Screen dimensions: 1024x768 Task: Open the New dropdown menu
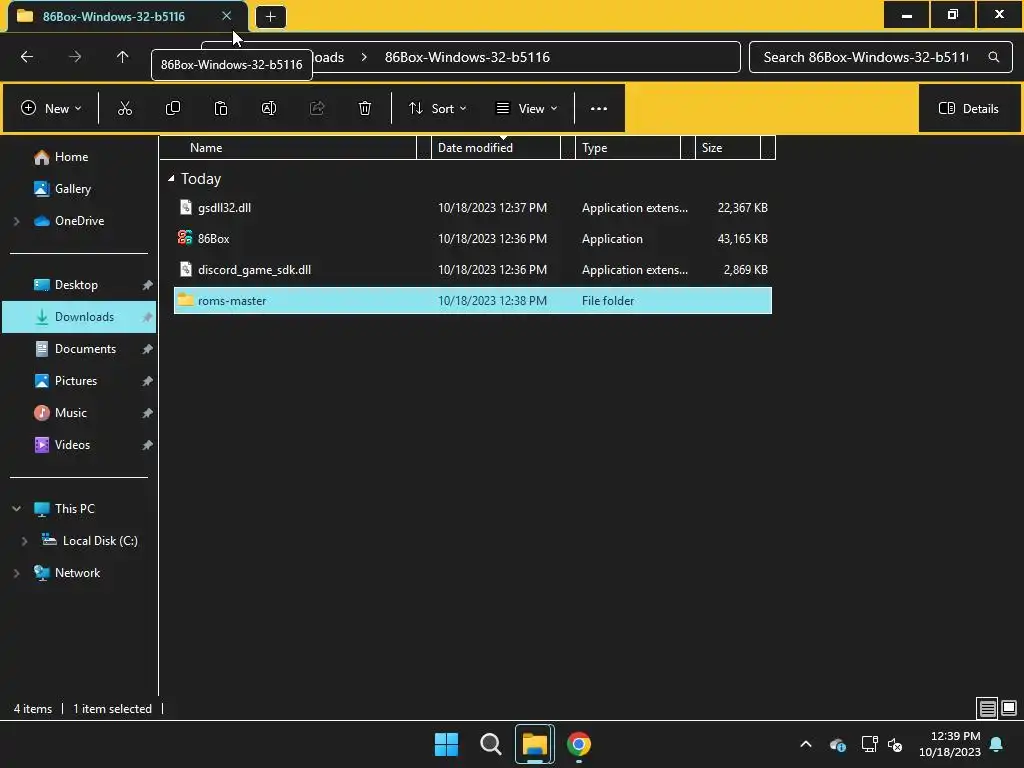[52, 108]
